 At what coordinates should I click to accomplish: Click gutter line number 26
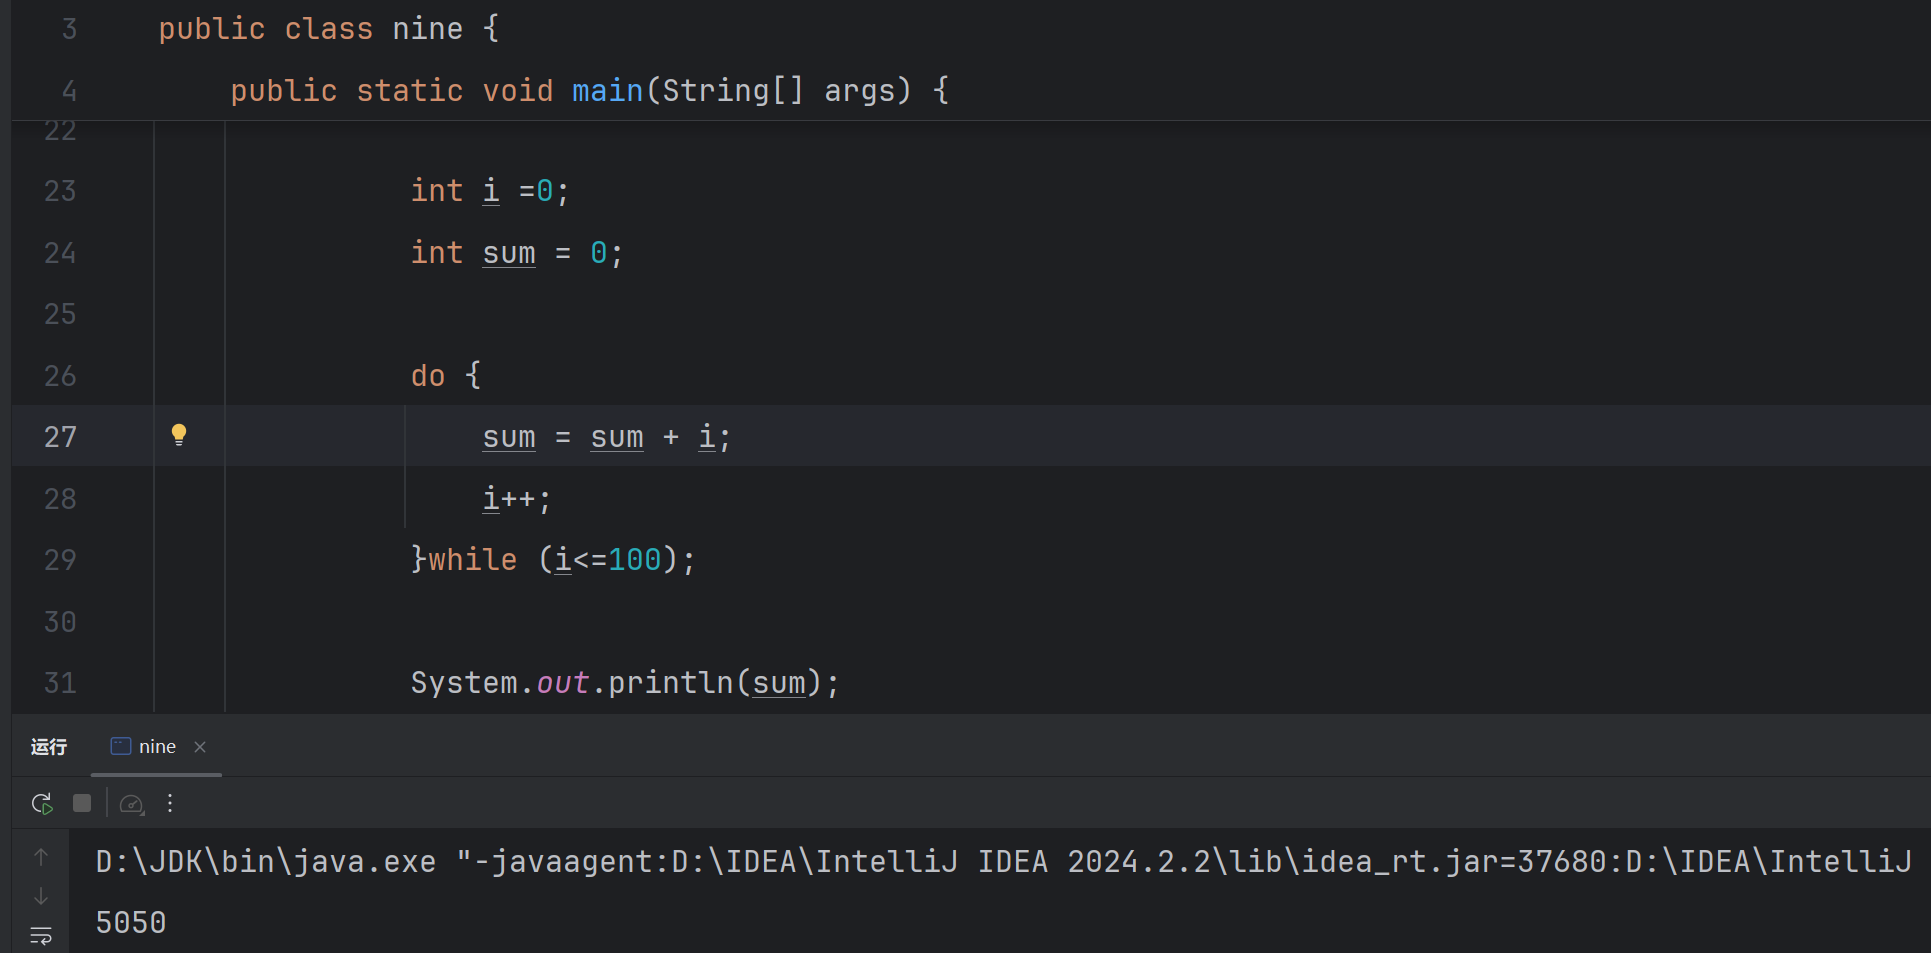click(60, 376)
